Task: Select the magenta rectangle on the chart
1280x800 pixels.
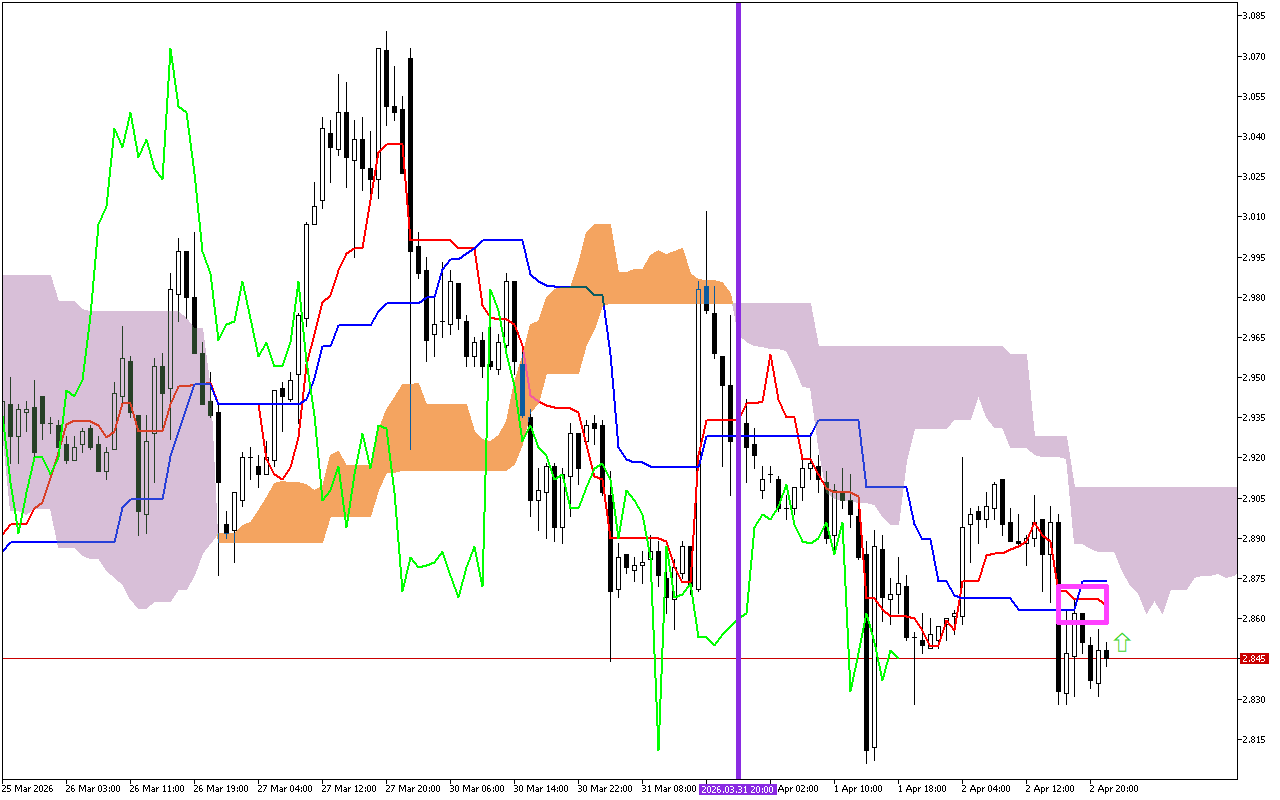Action: point(1083,587)
